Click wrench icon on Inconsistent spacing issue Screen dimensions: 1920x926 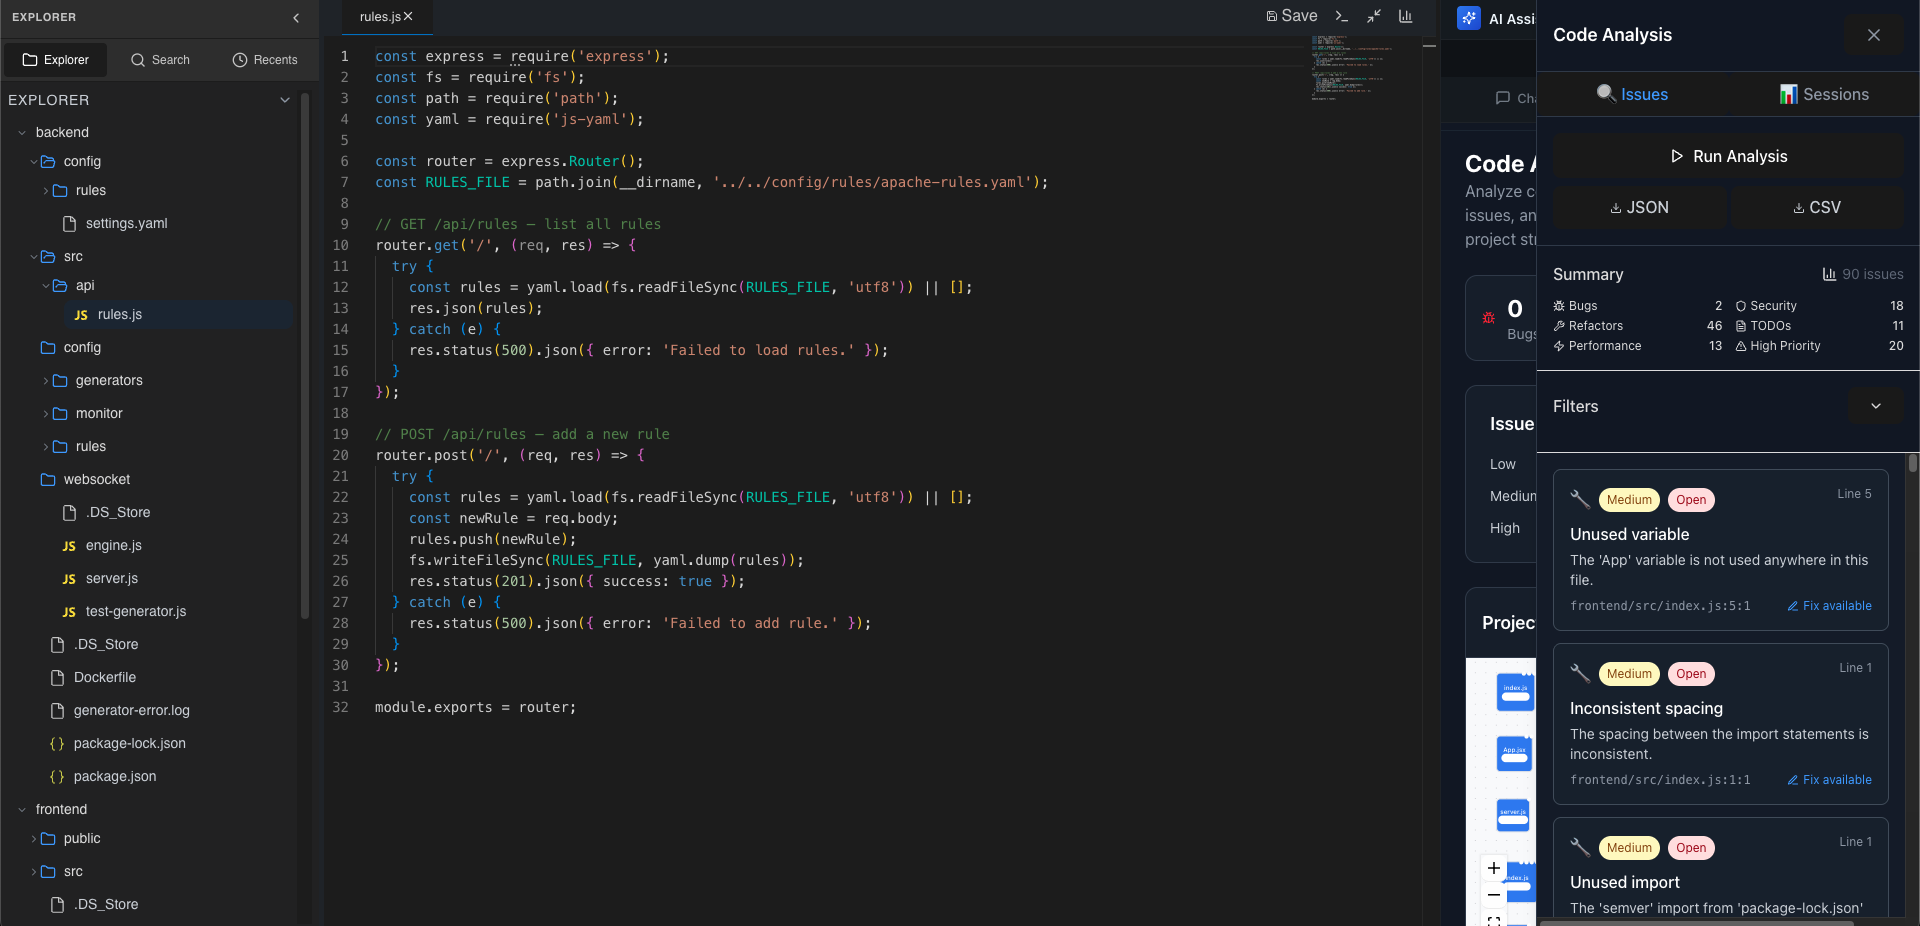tap(1580, 673)
